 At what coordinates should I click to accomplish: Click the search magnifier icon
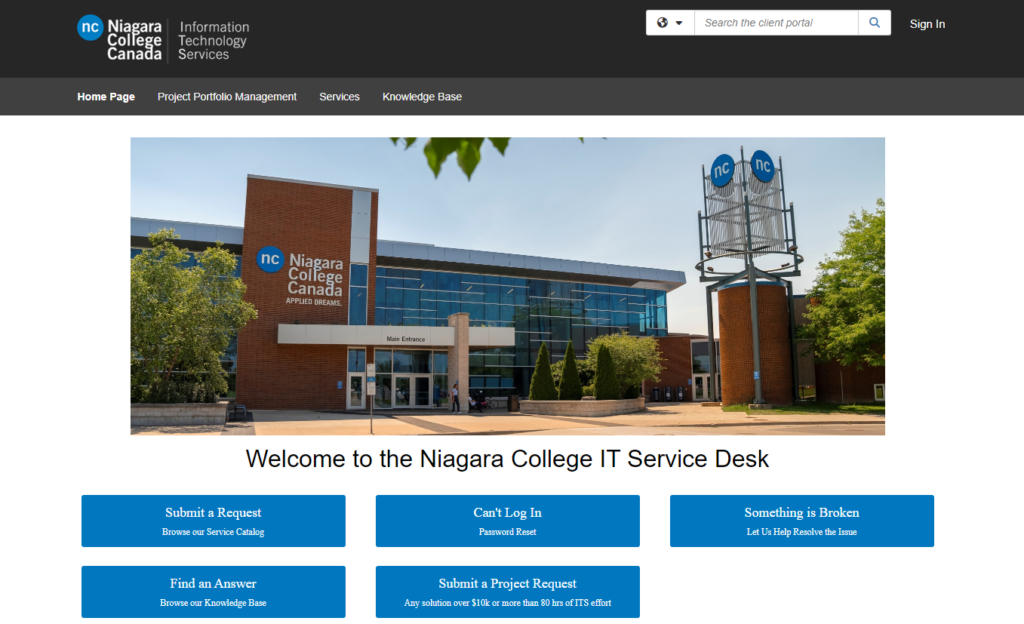(874, 22)
